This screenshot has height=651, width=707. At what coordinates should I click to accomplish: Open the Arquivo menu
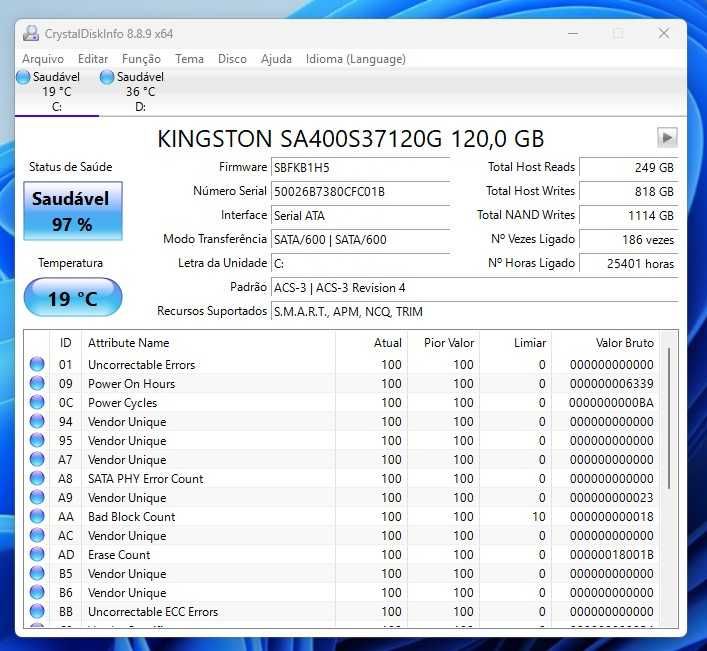point(43,59)
